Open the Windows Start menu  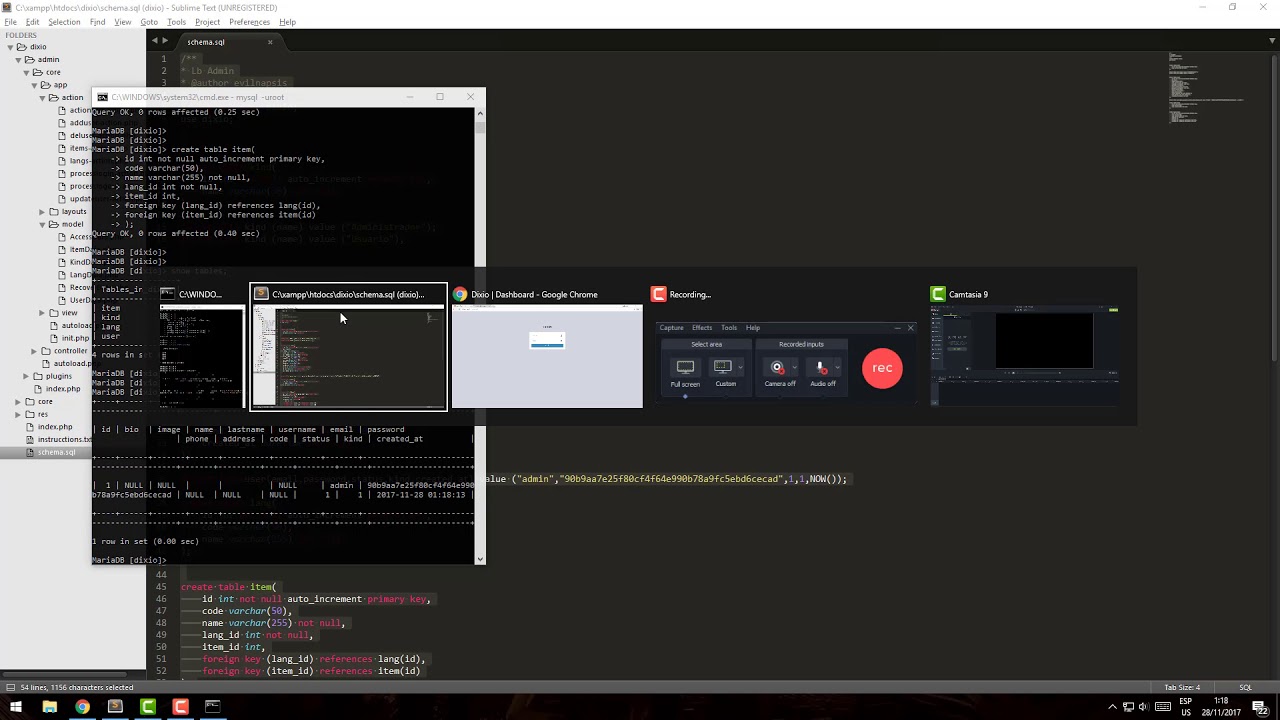pyautogui.click(x=16, y=707)
